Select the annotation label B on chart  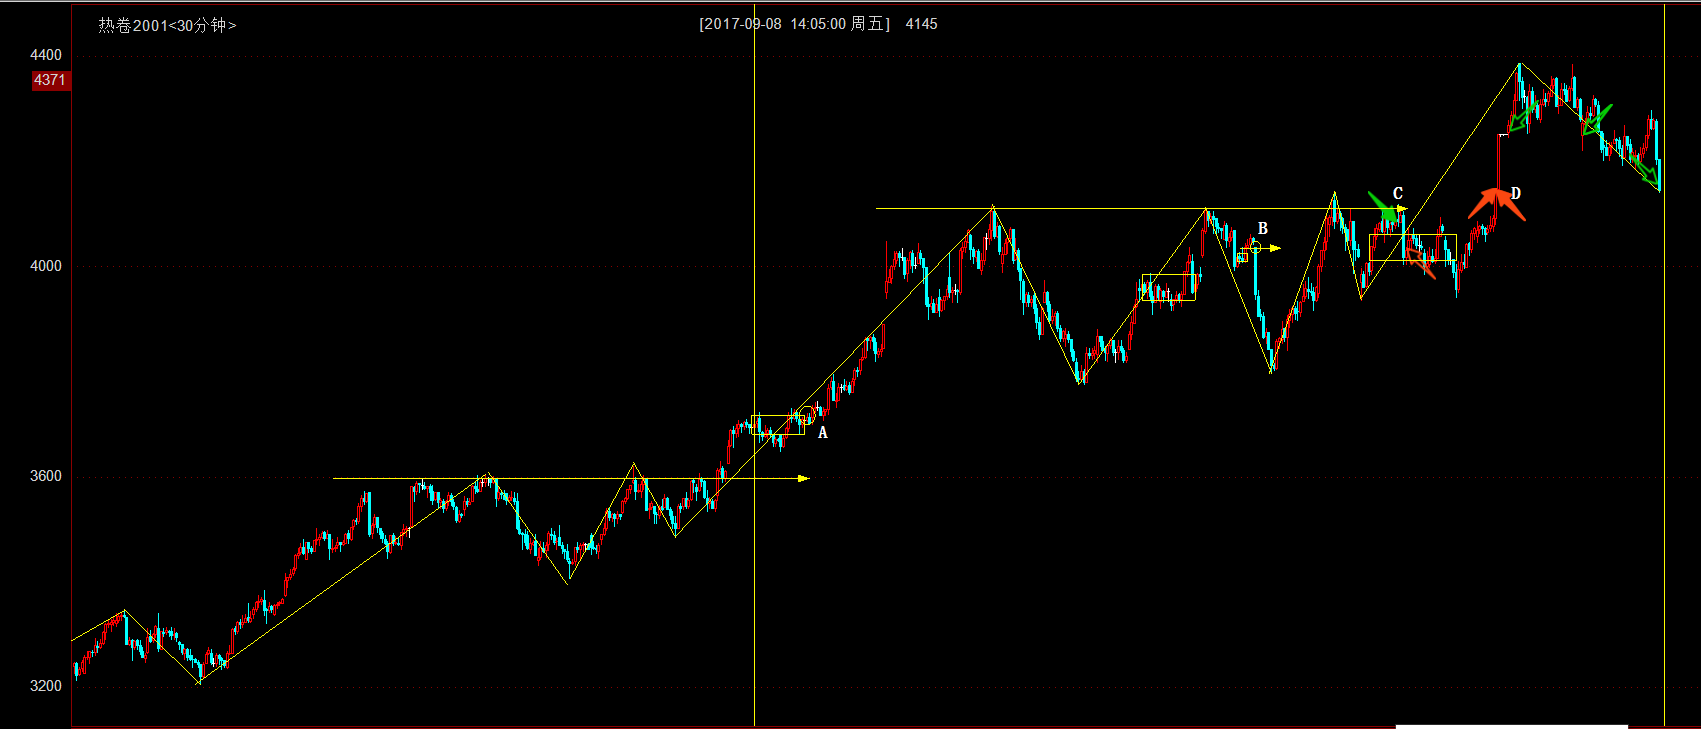1263,229
